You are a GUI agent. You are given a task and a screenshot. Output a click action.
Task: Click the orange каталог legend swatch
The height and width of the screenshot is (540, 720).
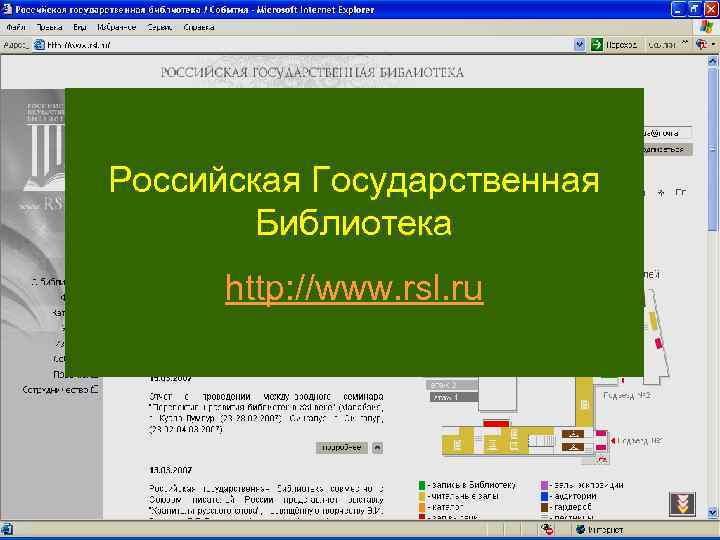tap(422, 507)
